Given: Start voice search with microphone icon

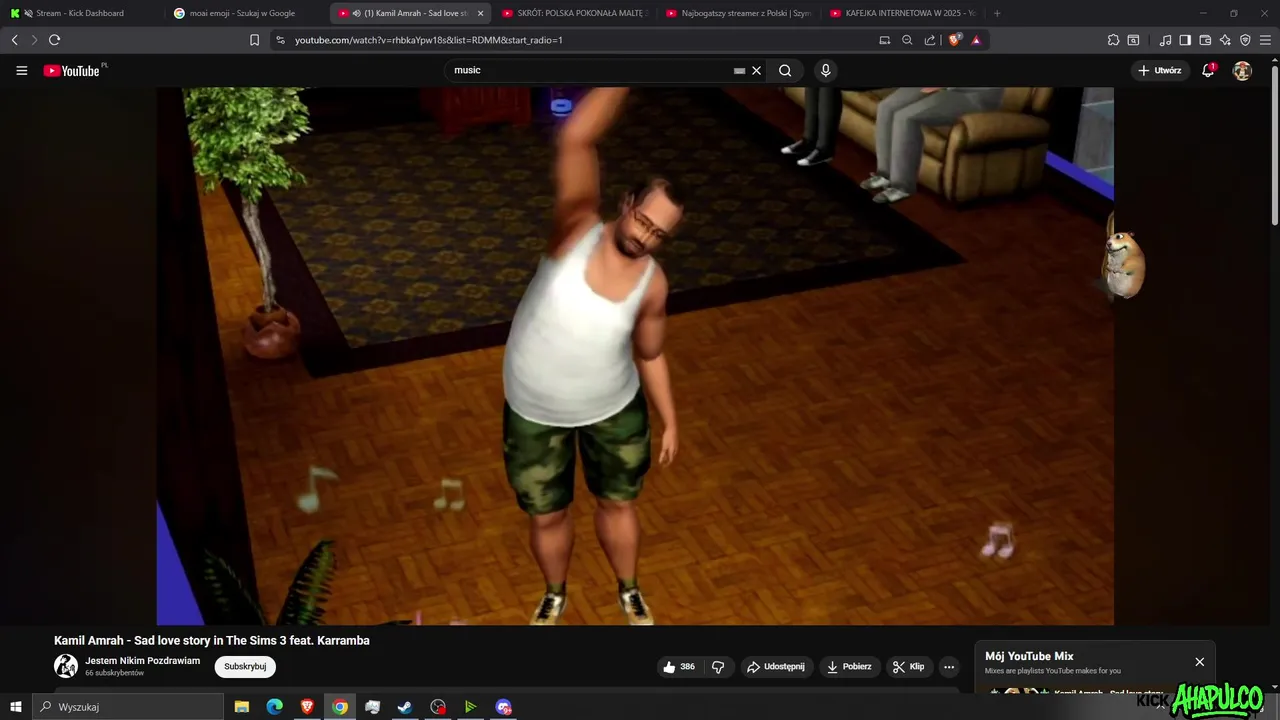Looking at the screenshot, I should 825,70.
